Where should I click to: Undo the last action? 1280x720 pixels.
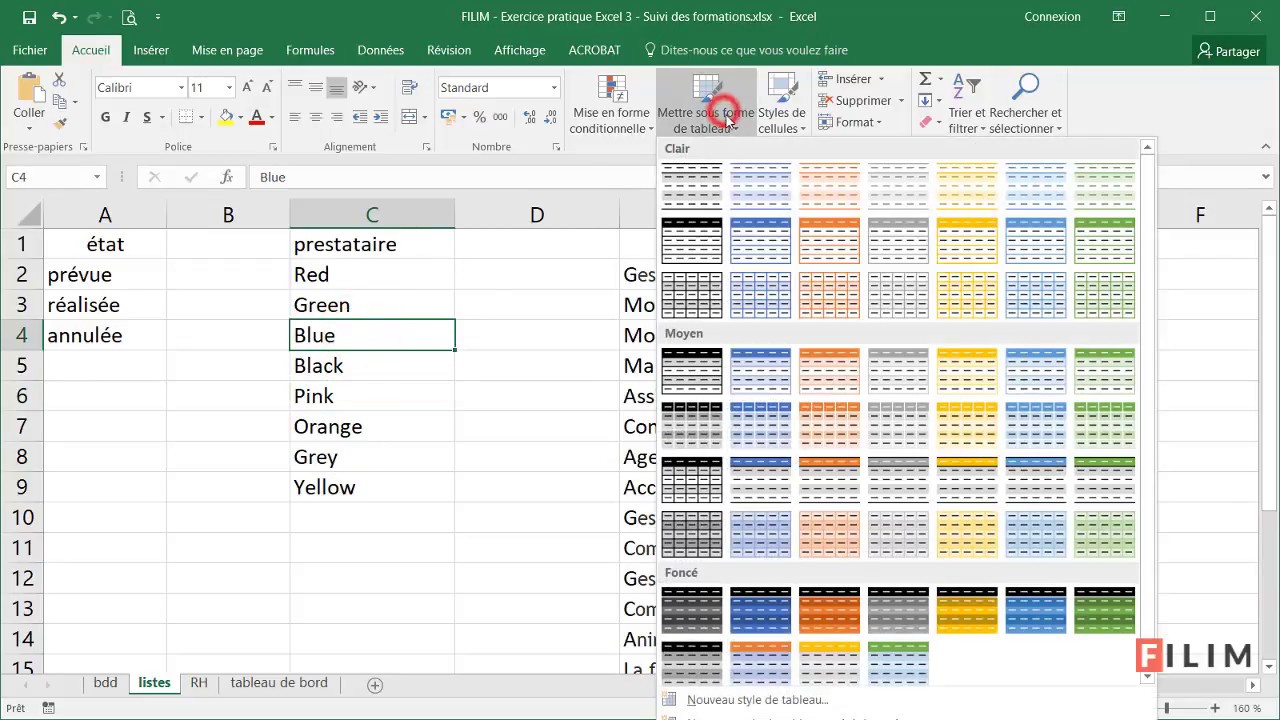tap(59, 17)
